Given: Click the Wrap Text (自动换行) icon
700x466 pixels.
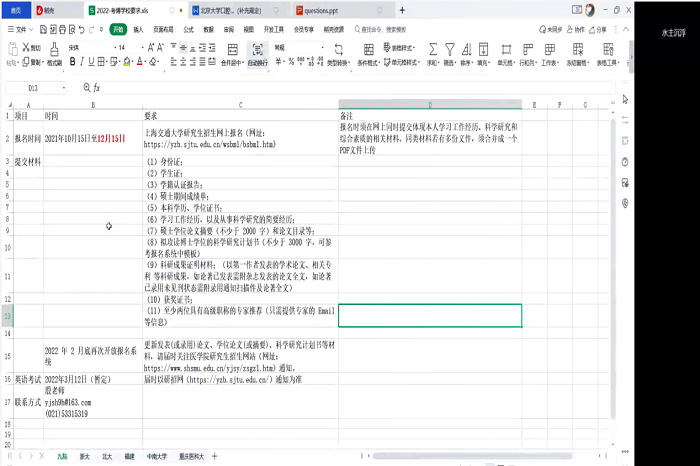Looking at the screenshot, I should (x=257, y=48).
